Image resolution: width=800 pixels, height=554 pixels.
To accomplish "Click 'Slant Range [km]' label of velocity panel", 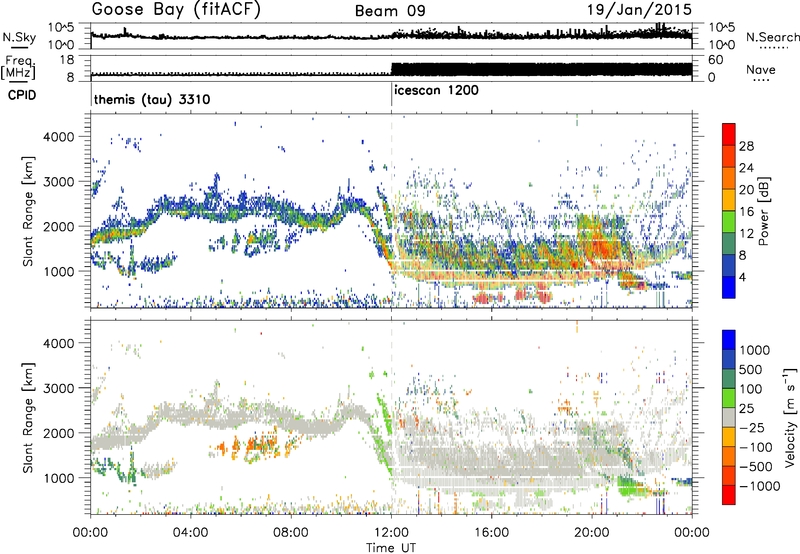I will 28,418.
